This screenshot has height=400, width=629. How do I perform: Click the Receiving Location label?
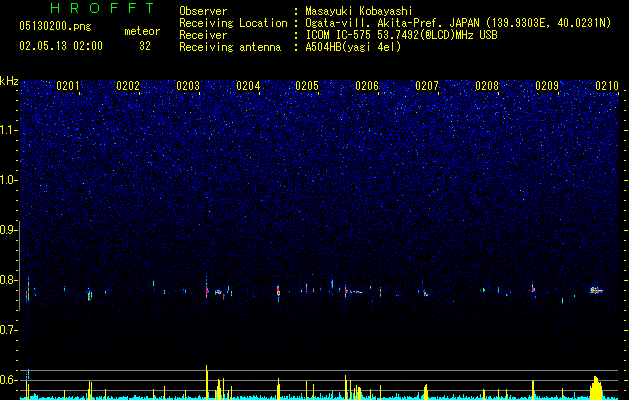tap(233, 23)
